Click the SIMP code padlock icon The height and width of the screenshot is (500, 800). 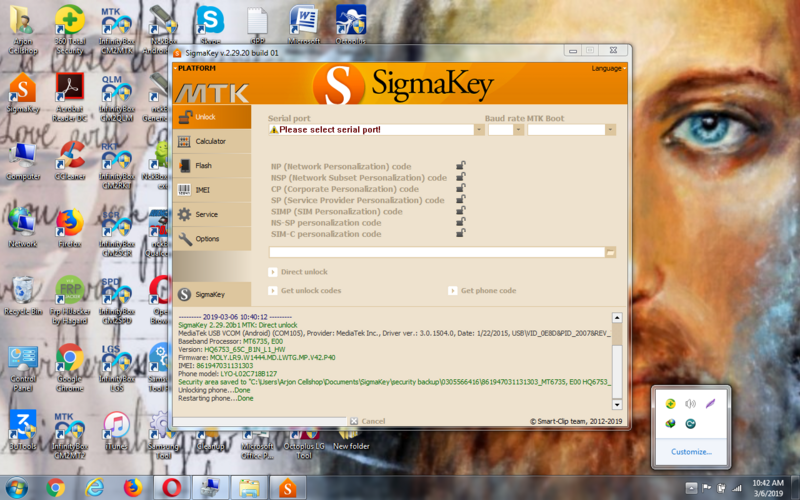(460, 211)
